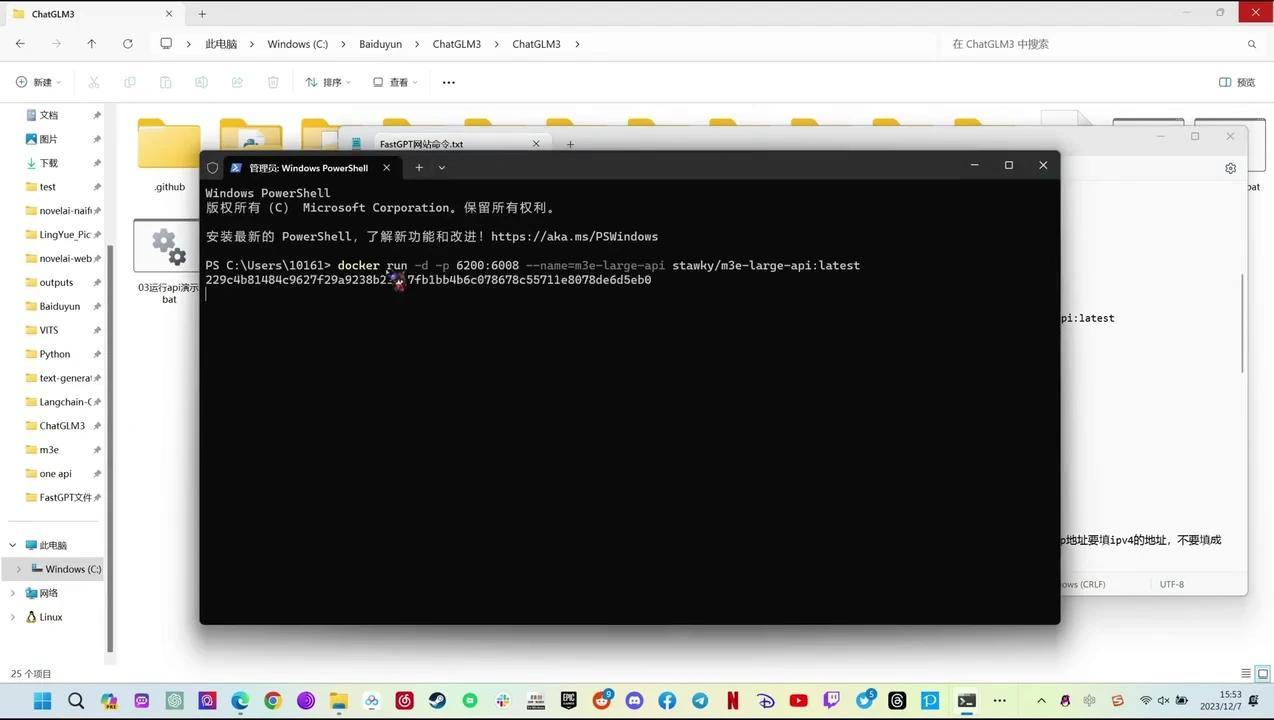Image resolution: width=1274 pixels, height=720 pixels.
Task: Expand the Windows (C:) tree node
Action: coord(18,569)
